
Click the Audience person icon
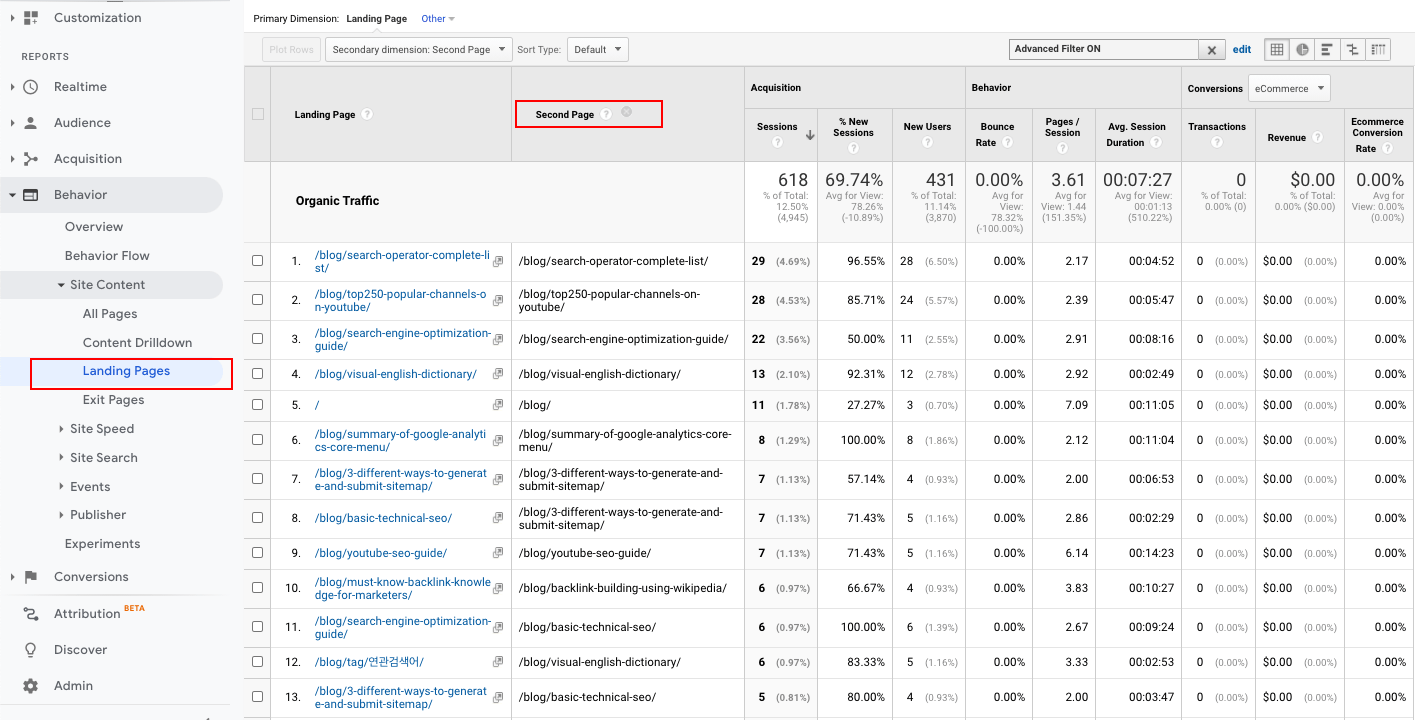point(31,123)
